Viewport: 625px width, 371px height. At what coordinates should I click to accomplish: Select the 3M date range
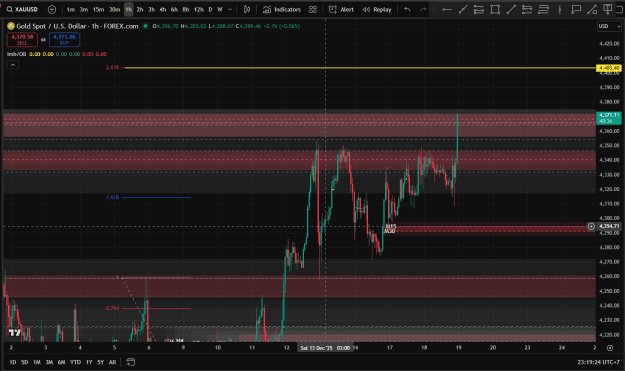(49, 362)
